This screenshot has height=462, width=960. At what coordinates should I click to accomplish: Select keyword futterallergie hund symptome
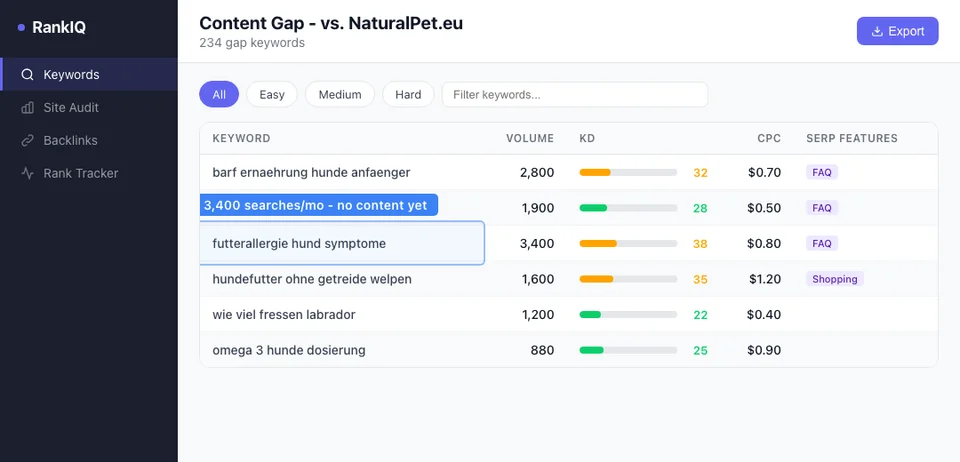(299, 244)
